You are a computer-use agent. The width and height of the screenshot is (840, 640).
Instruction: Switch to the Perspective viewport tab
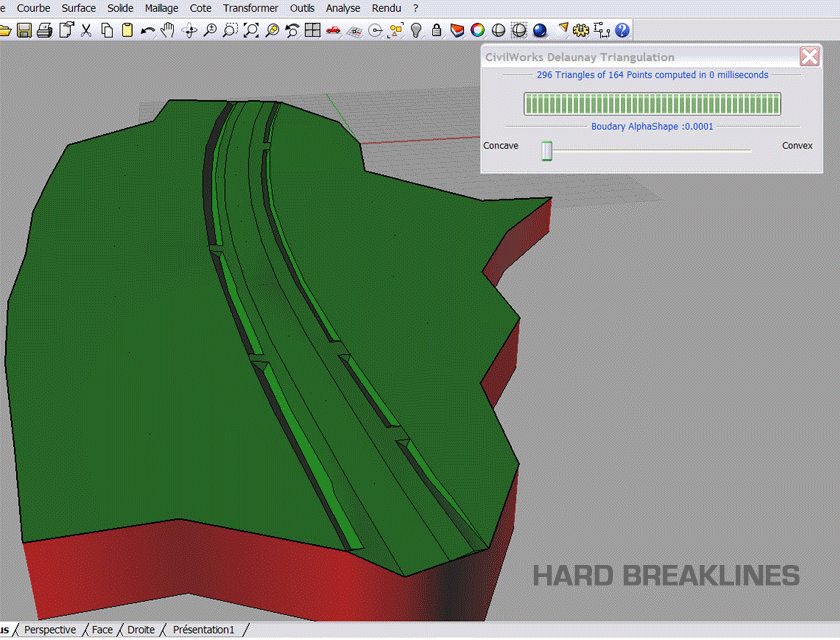tap(50, 630)
